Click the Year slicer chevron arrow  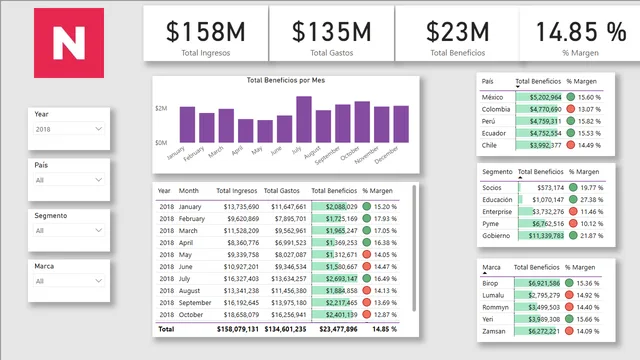point(98,129)
